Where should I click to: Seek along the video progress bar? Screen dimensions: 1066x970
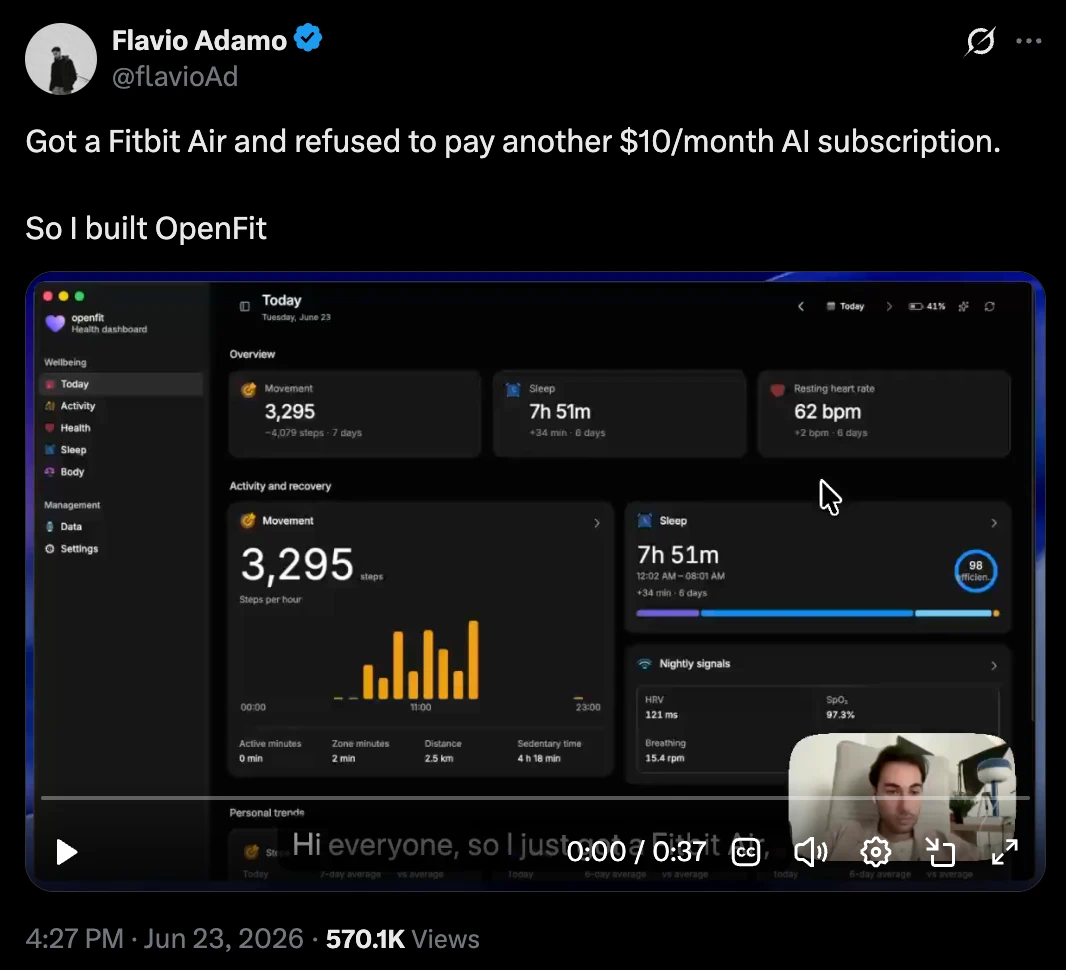pos(535,798)
